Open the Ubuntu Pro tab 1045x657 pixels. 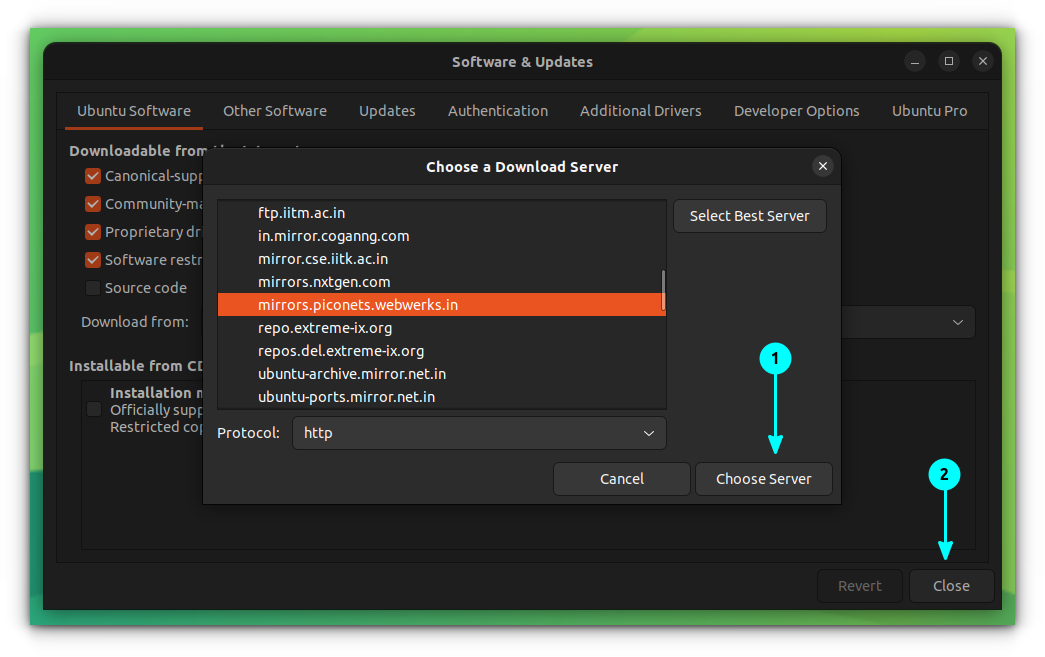pyautogui.click(x=929, y=111)
